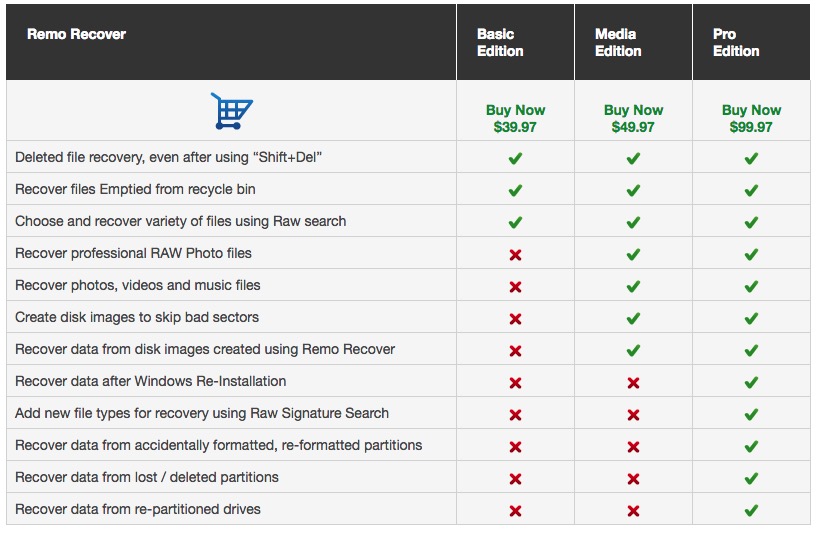827x537 pixels.
Task: Click Basic red X for RAW Photo files
Action: click(515, 255)
